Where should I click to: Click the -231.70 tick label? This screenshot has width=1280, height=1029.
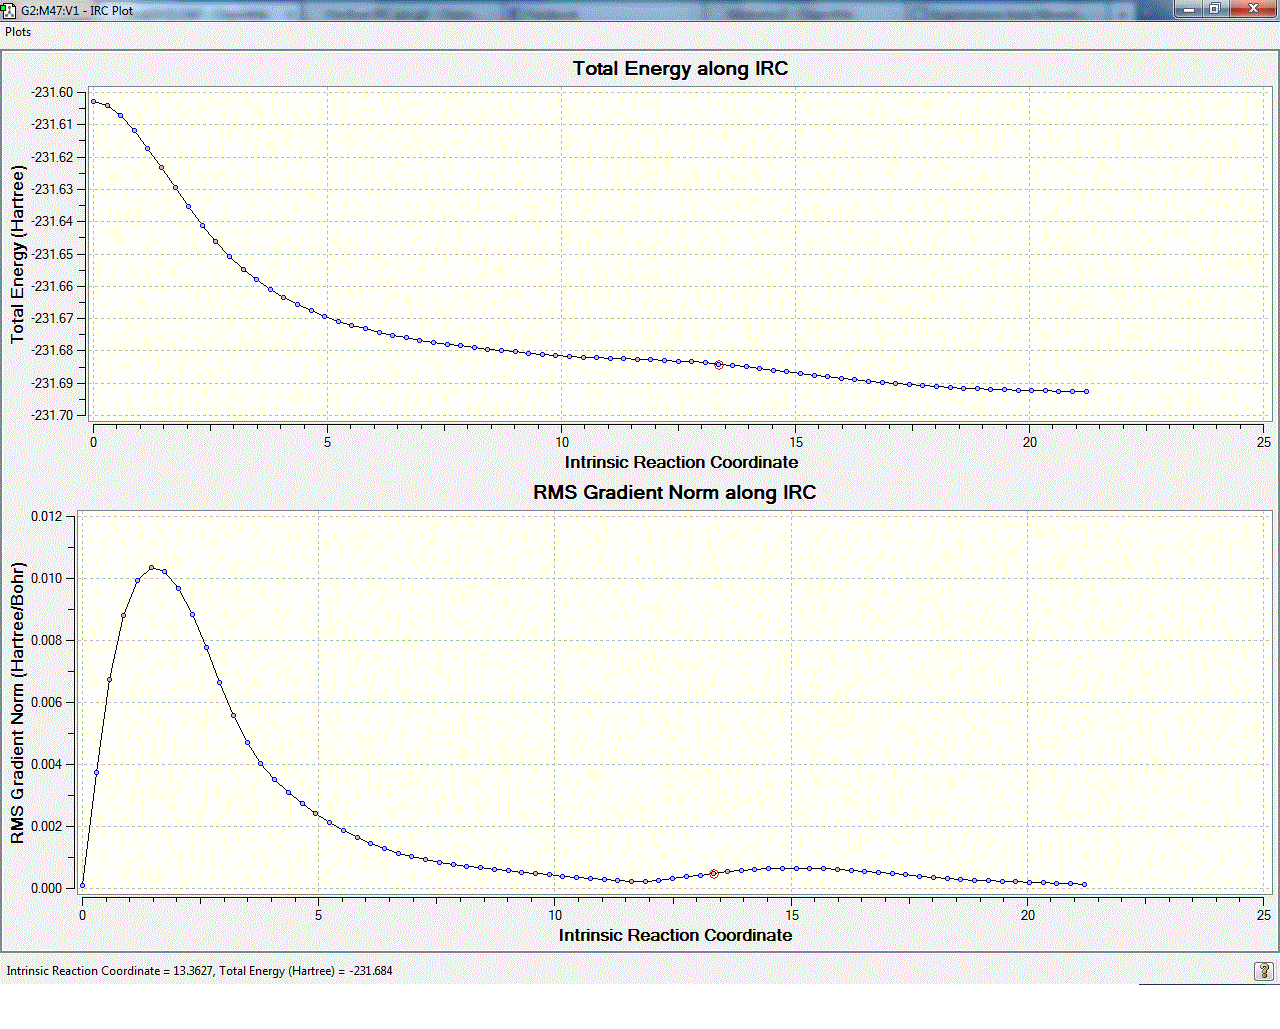tap(52, 415)
